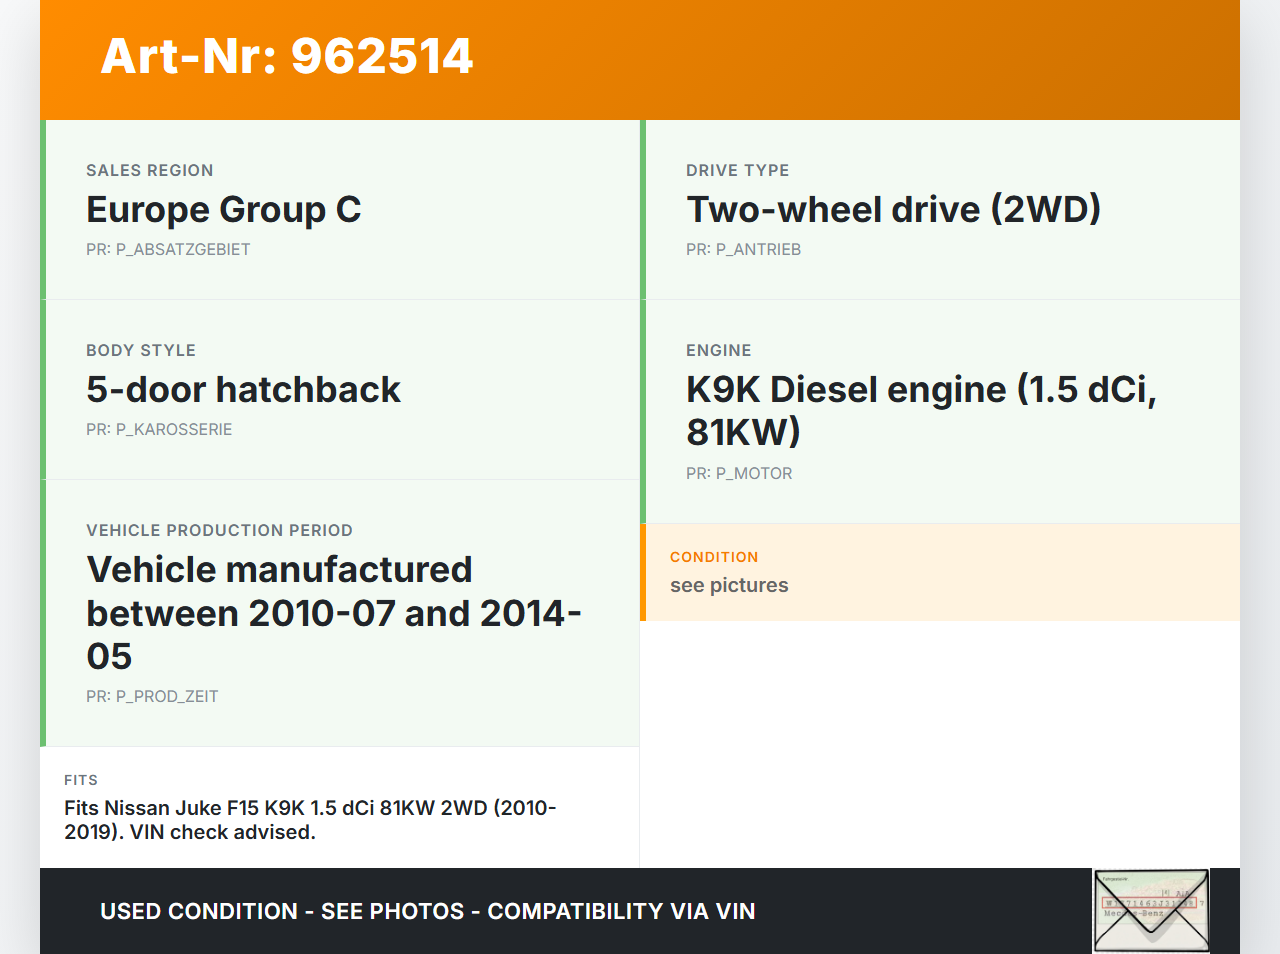The width and height of the screenshot is (1280, 954).
Task: Click the Two-wheel drive (2WD) value
Action: (892, 210)
